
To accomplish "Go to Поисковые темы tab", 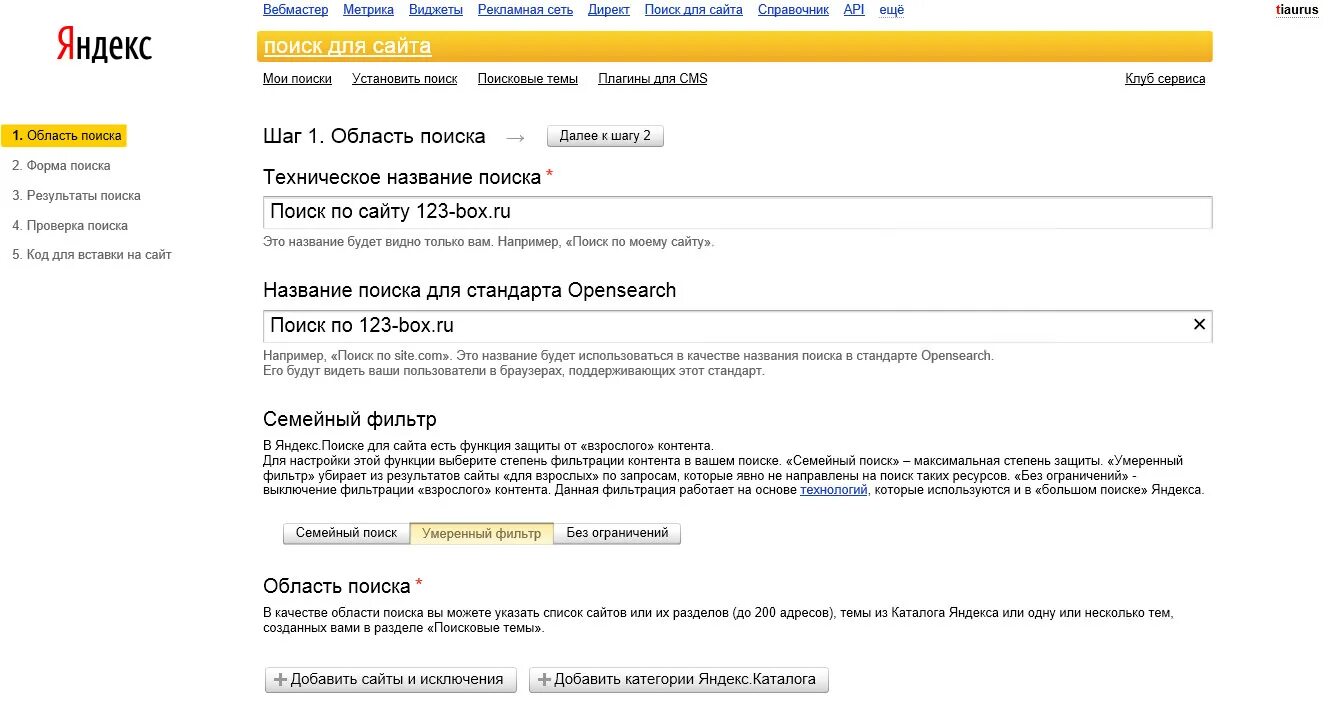I will click(528, 79).
